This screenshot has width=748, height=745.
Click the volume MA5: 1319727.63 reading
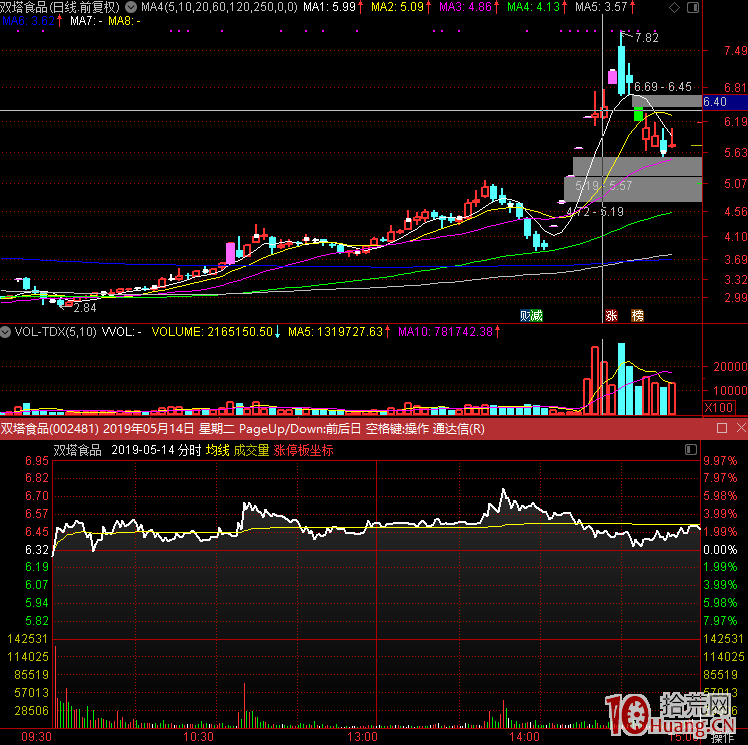[335, 331]
